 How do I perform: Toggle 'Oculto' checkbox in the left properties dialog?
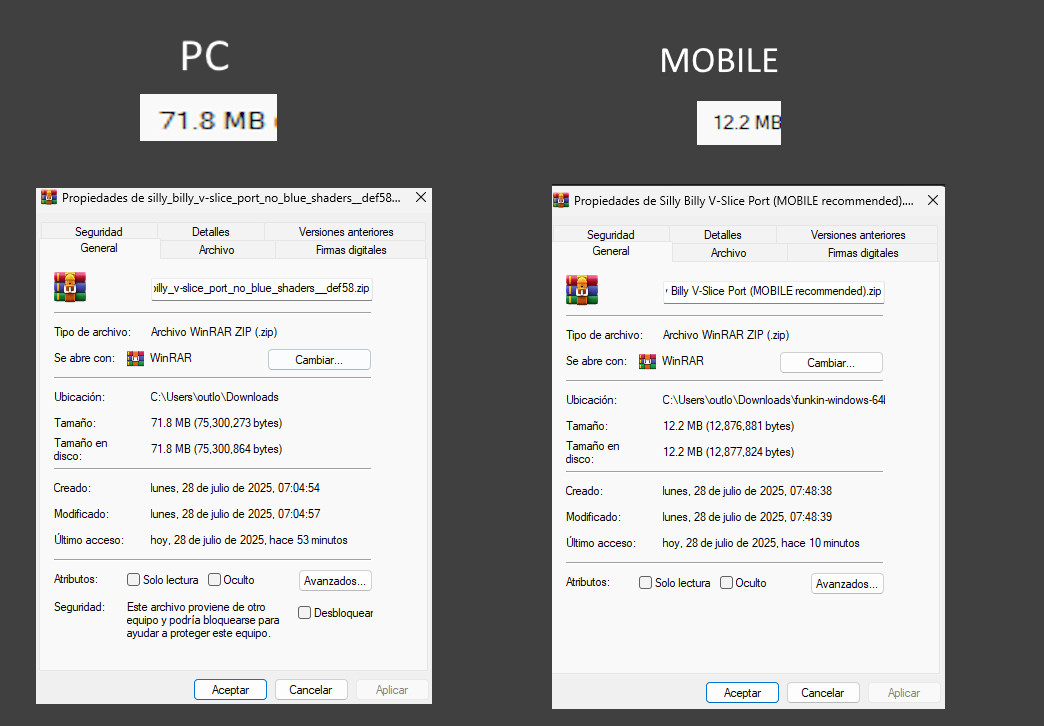pyautogui.click(x=214, y=580)
